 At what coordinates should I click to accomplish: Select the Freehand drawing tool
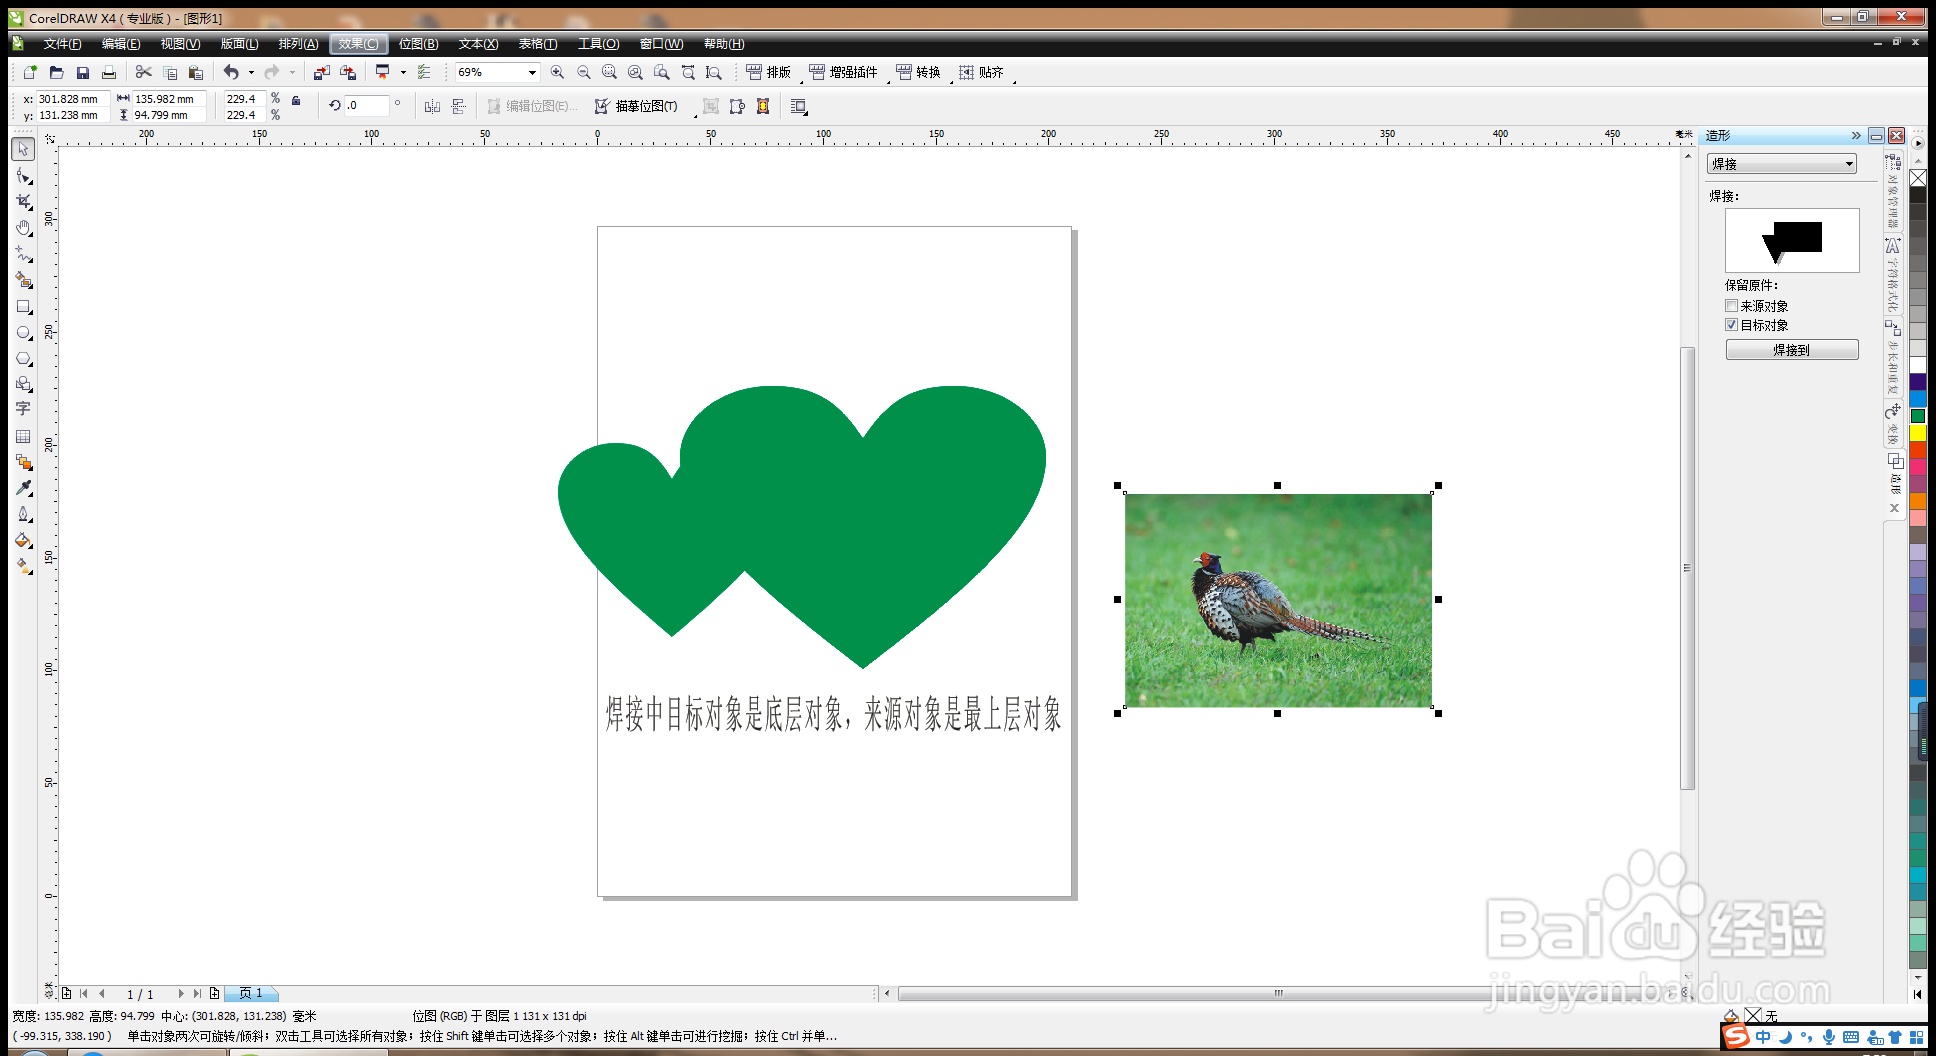(23, 254)
